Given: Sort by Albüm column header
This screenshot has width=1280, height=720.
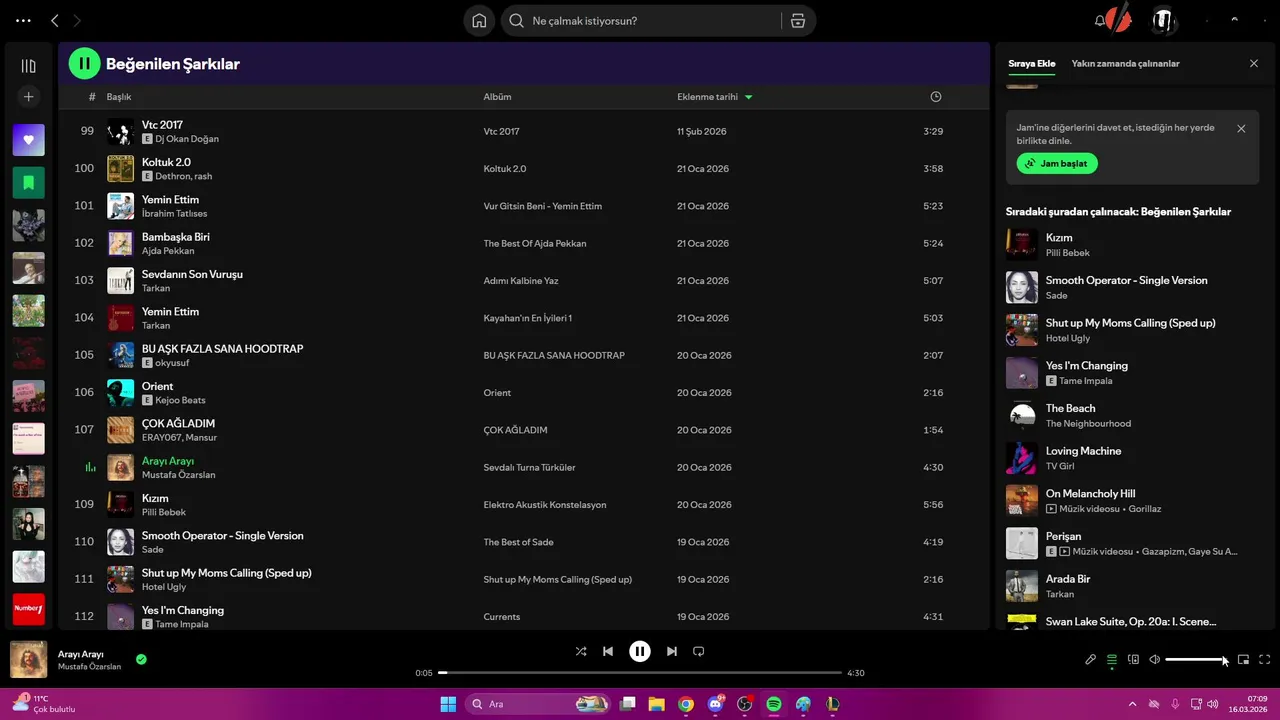Looking at the screenshot, I should pos(497,97).
